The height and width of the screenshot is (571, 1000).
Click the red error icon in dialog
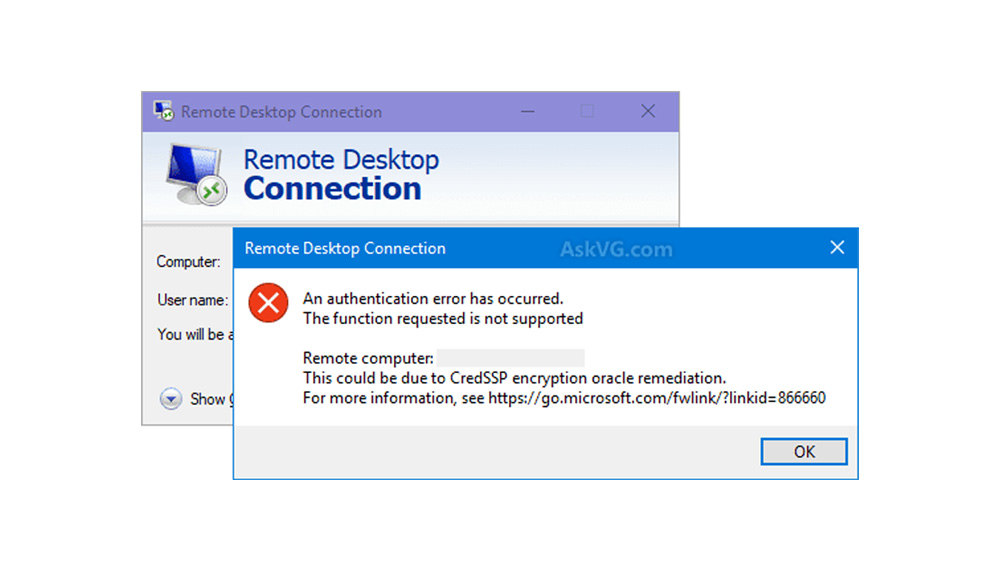click(268, 302)
